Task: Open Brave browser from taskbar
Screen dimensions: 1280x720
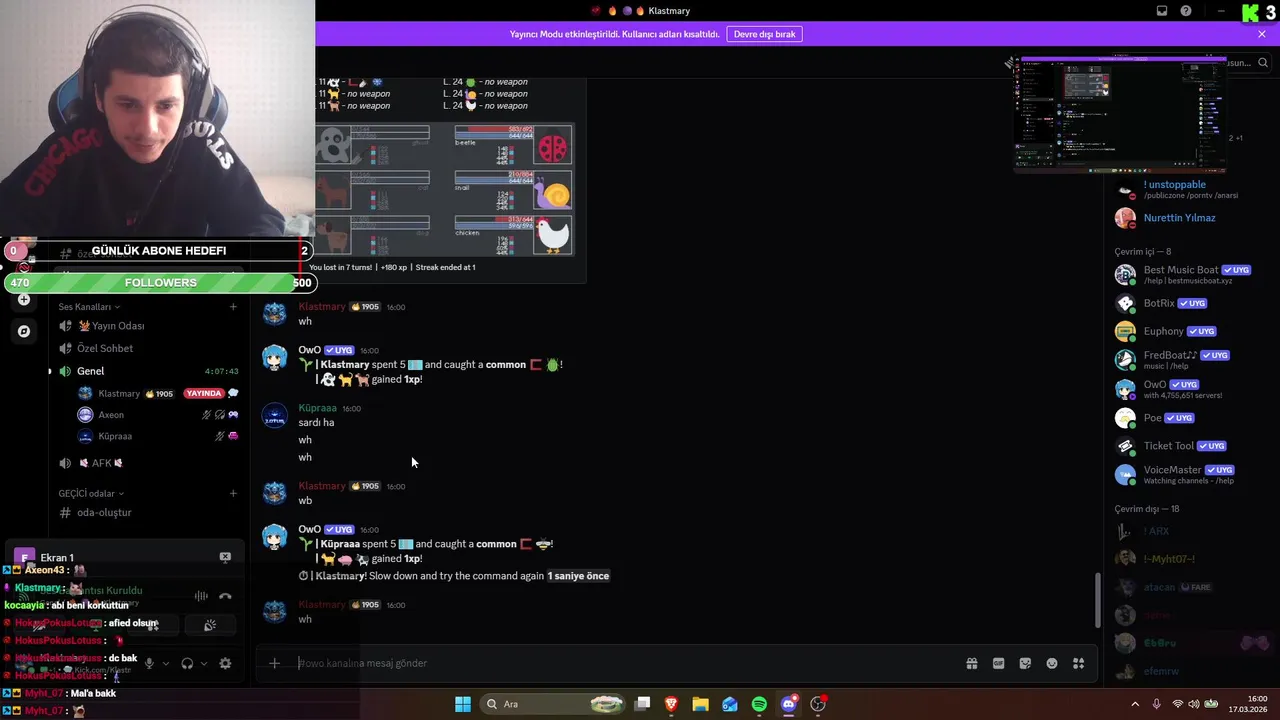Action: tap(671, 704)
